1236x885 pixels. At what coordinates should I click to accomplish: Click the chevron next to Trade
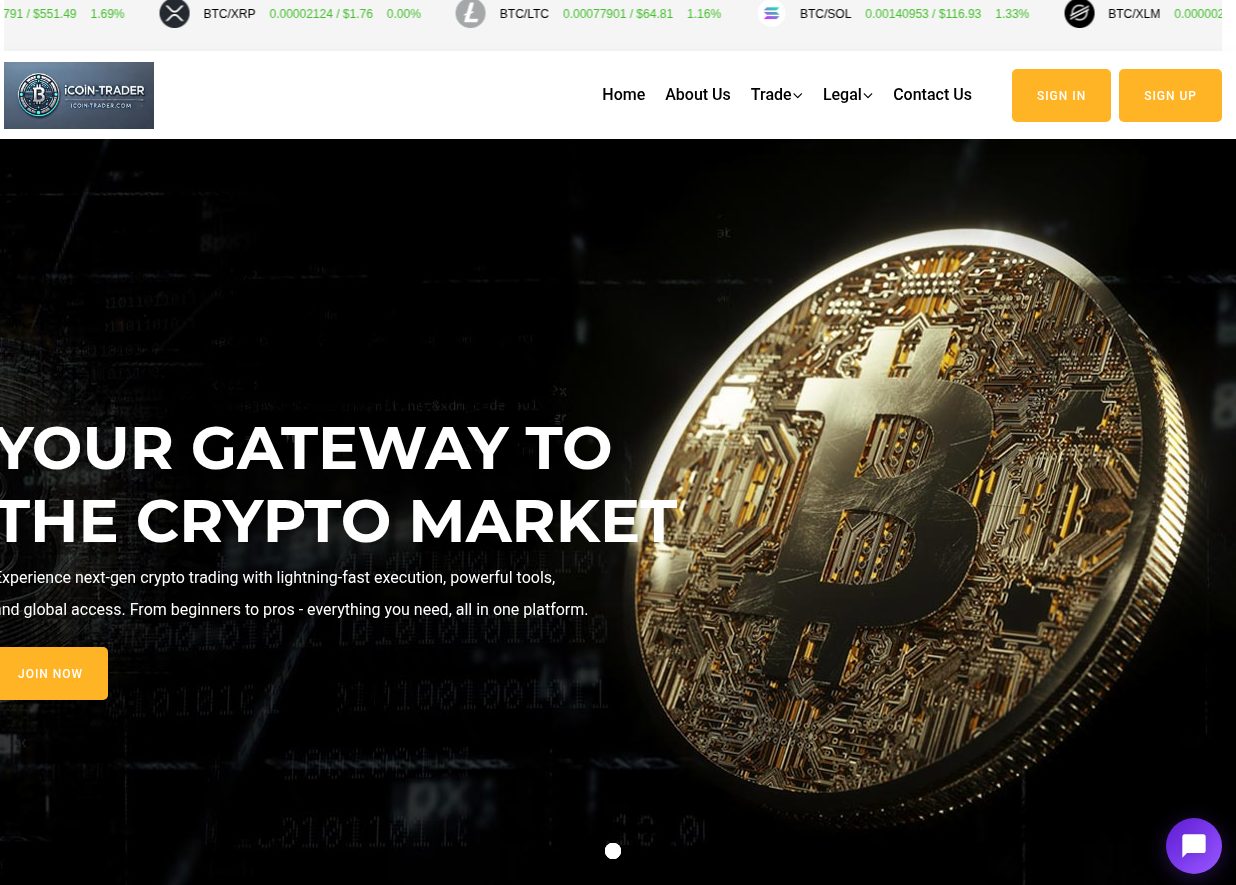coord(798,96)
